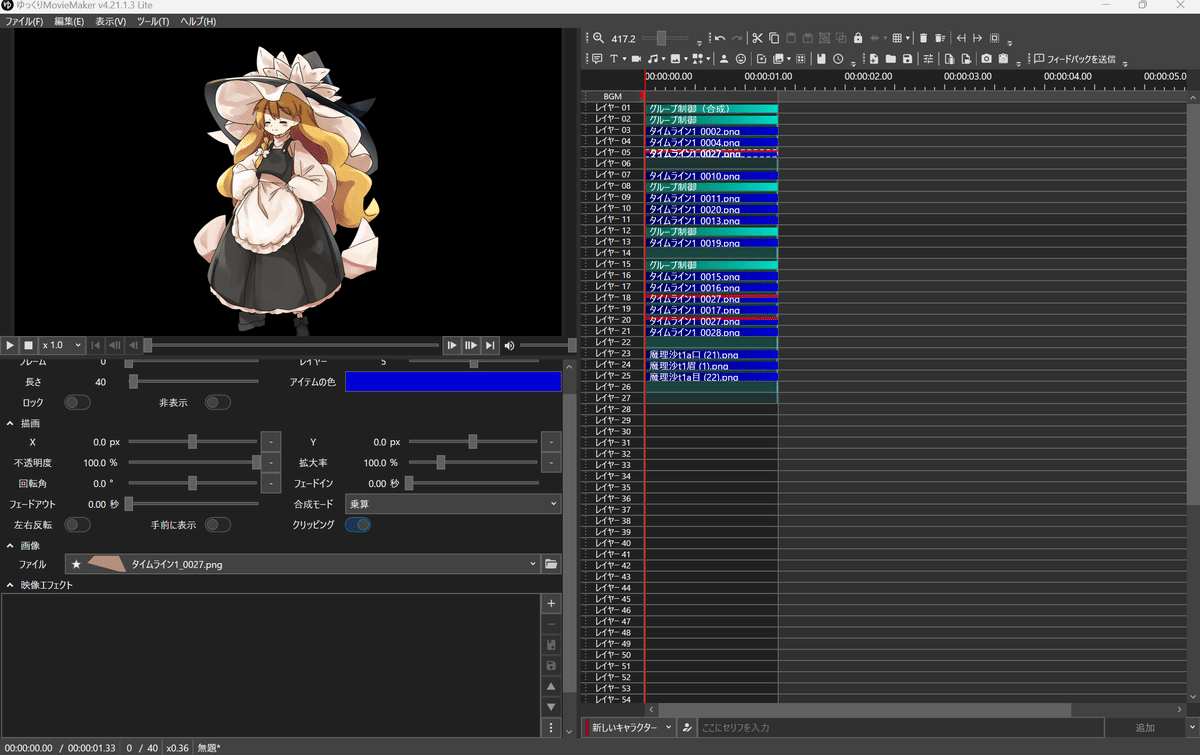Stop playback with the stop button

(29, 345)
